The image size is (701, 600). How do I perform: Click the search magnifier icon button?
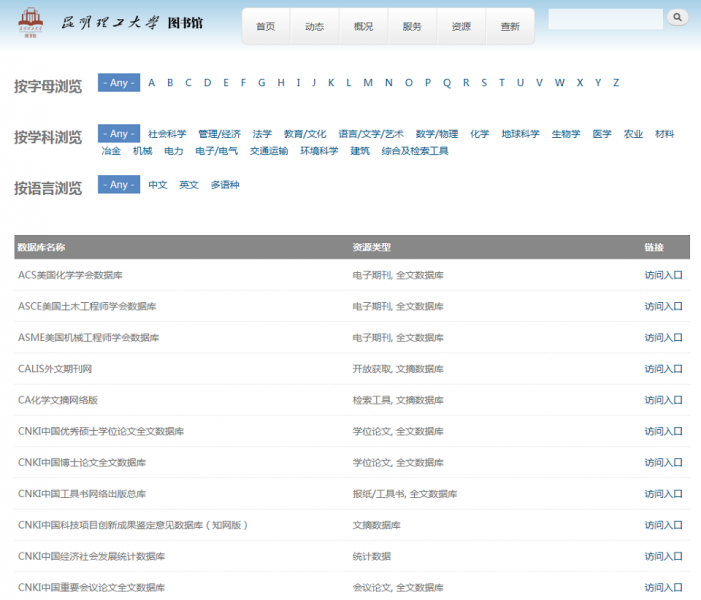point(677,17)
